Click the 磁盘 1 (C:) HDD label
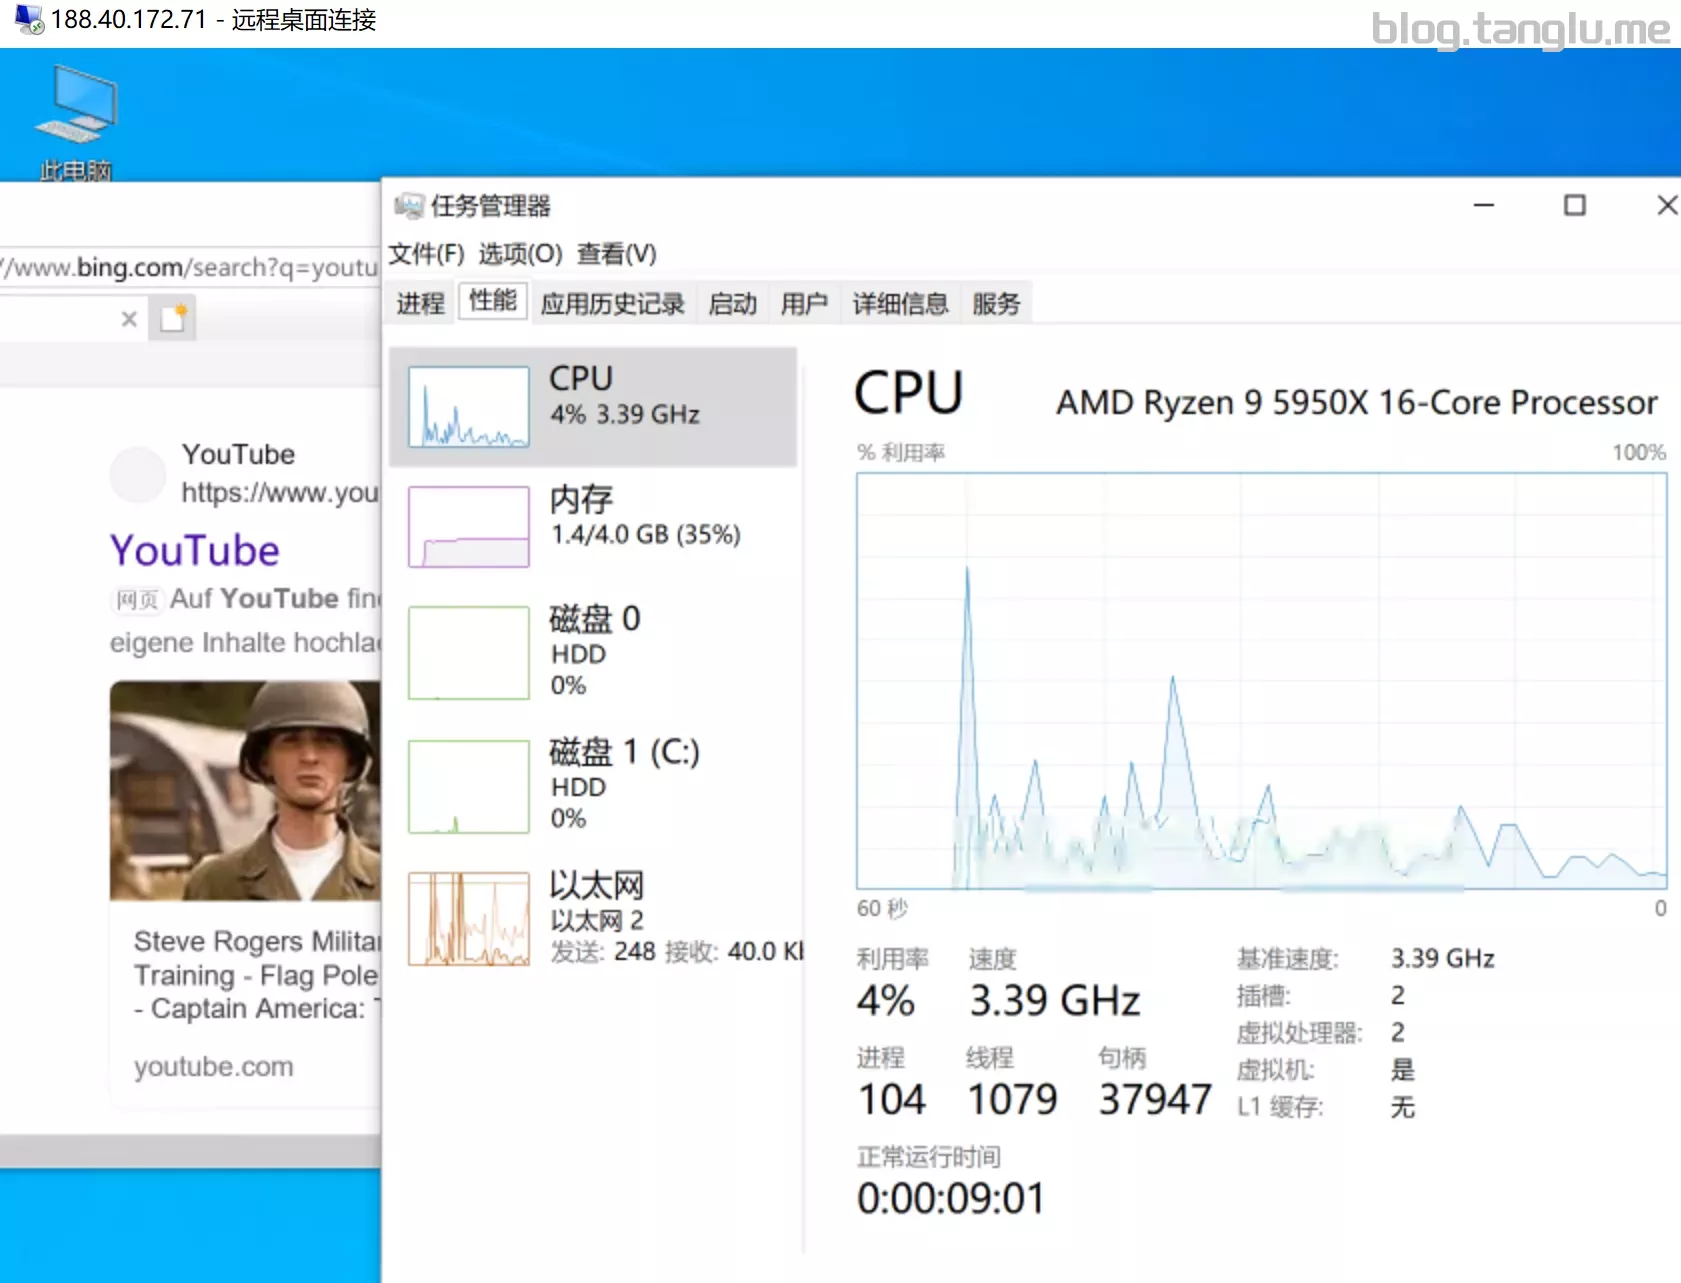 click(x=625, y=784)
